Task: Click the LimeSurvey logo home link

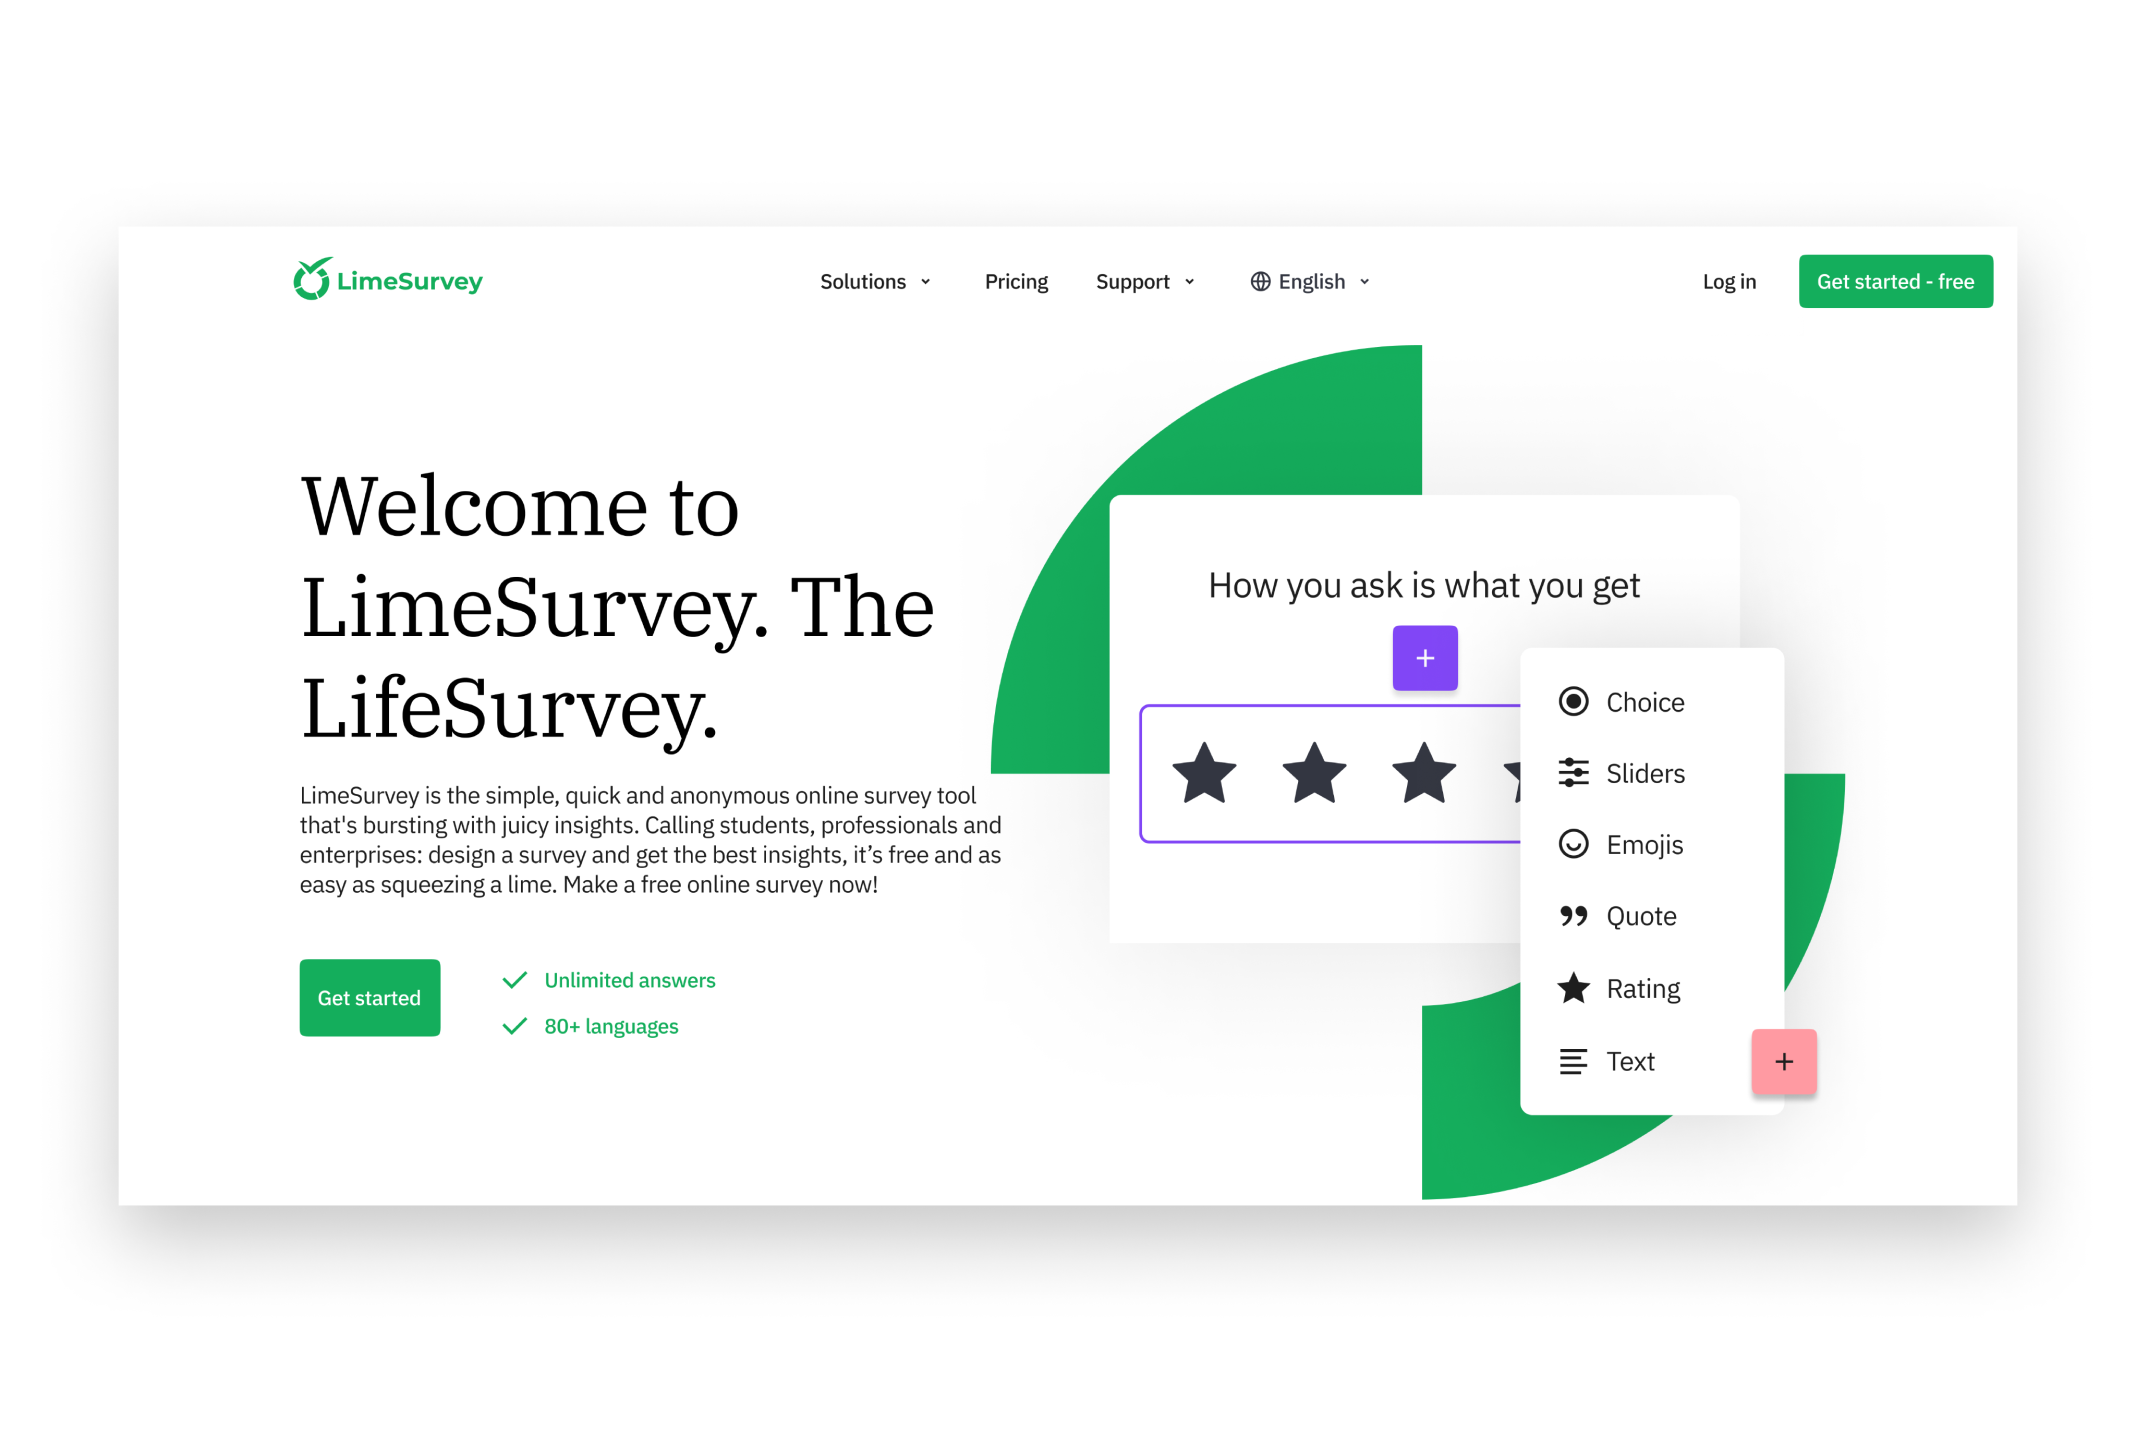Action: 388,280
